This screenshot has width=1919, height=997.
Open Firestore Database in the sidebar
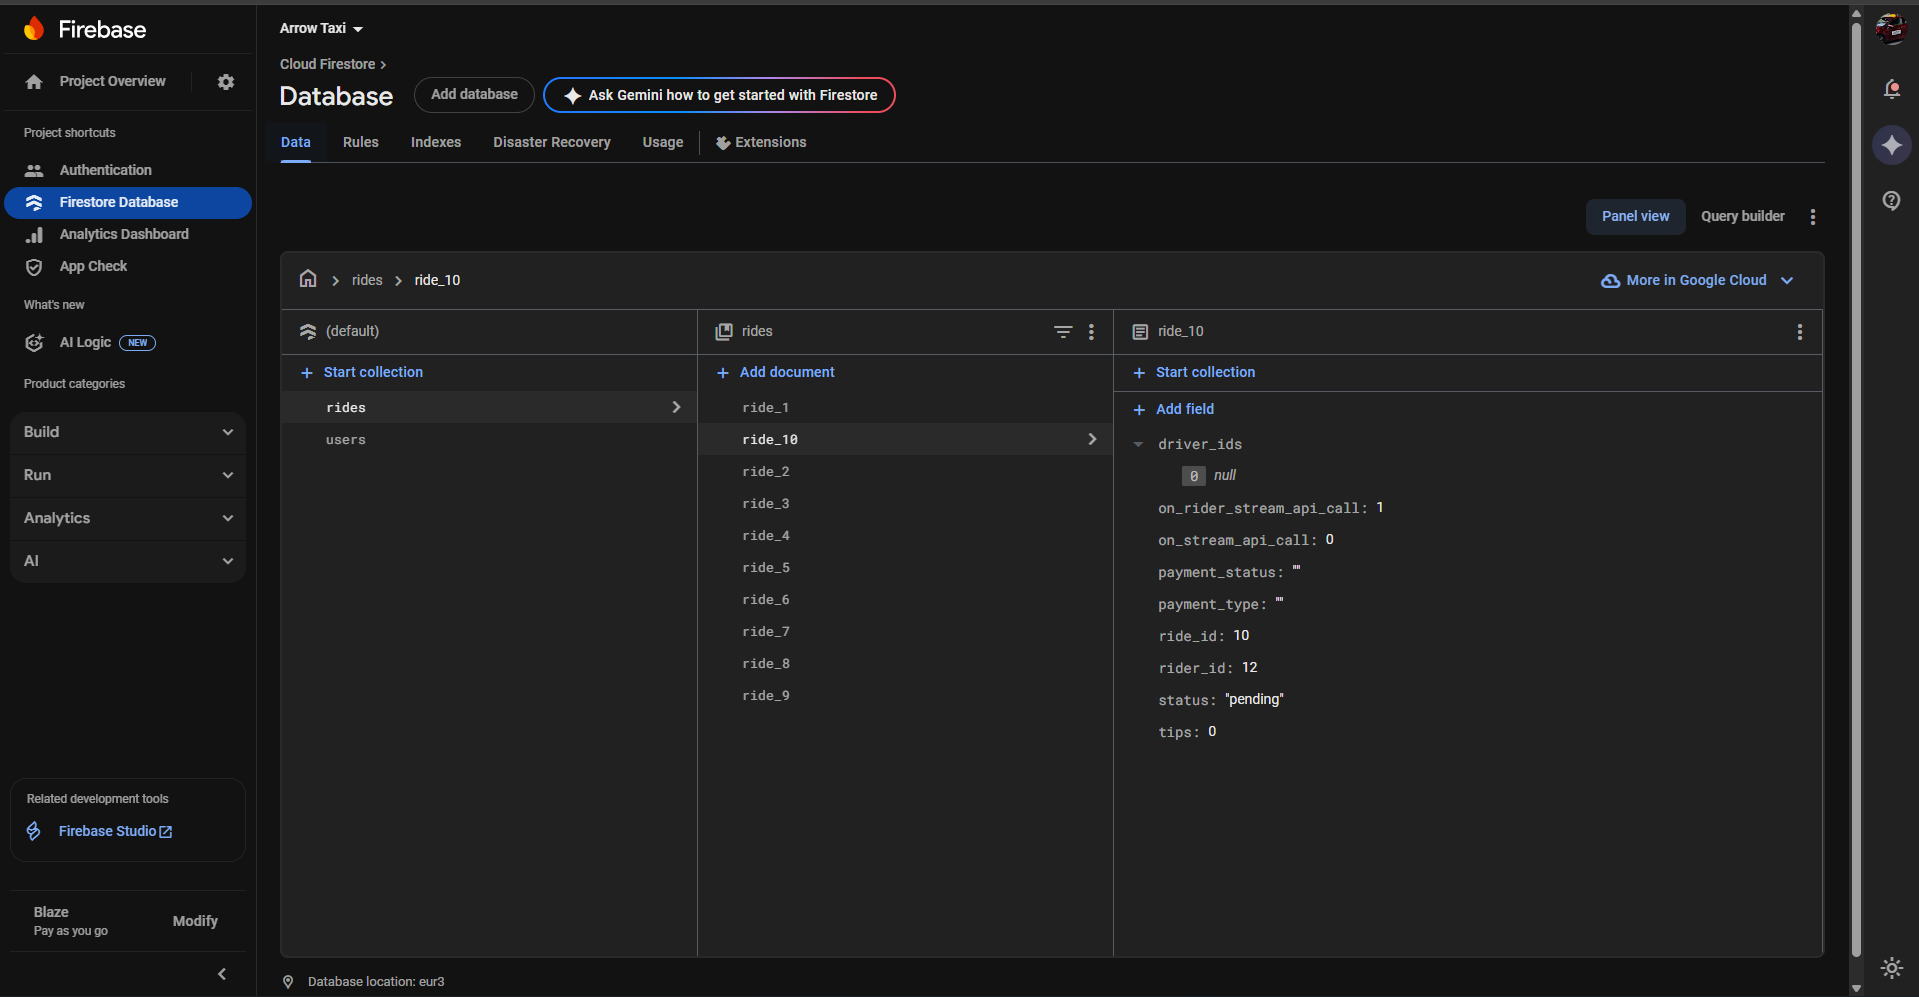(x=128, y=203)
